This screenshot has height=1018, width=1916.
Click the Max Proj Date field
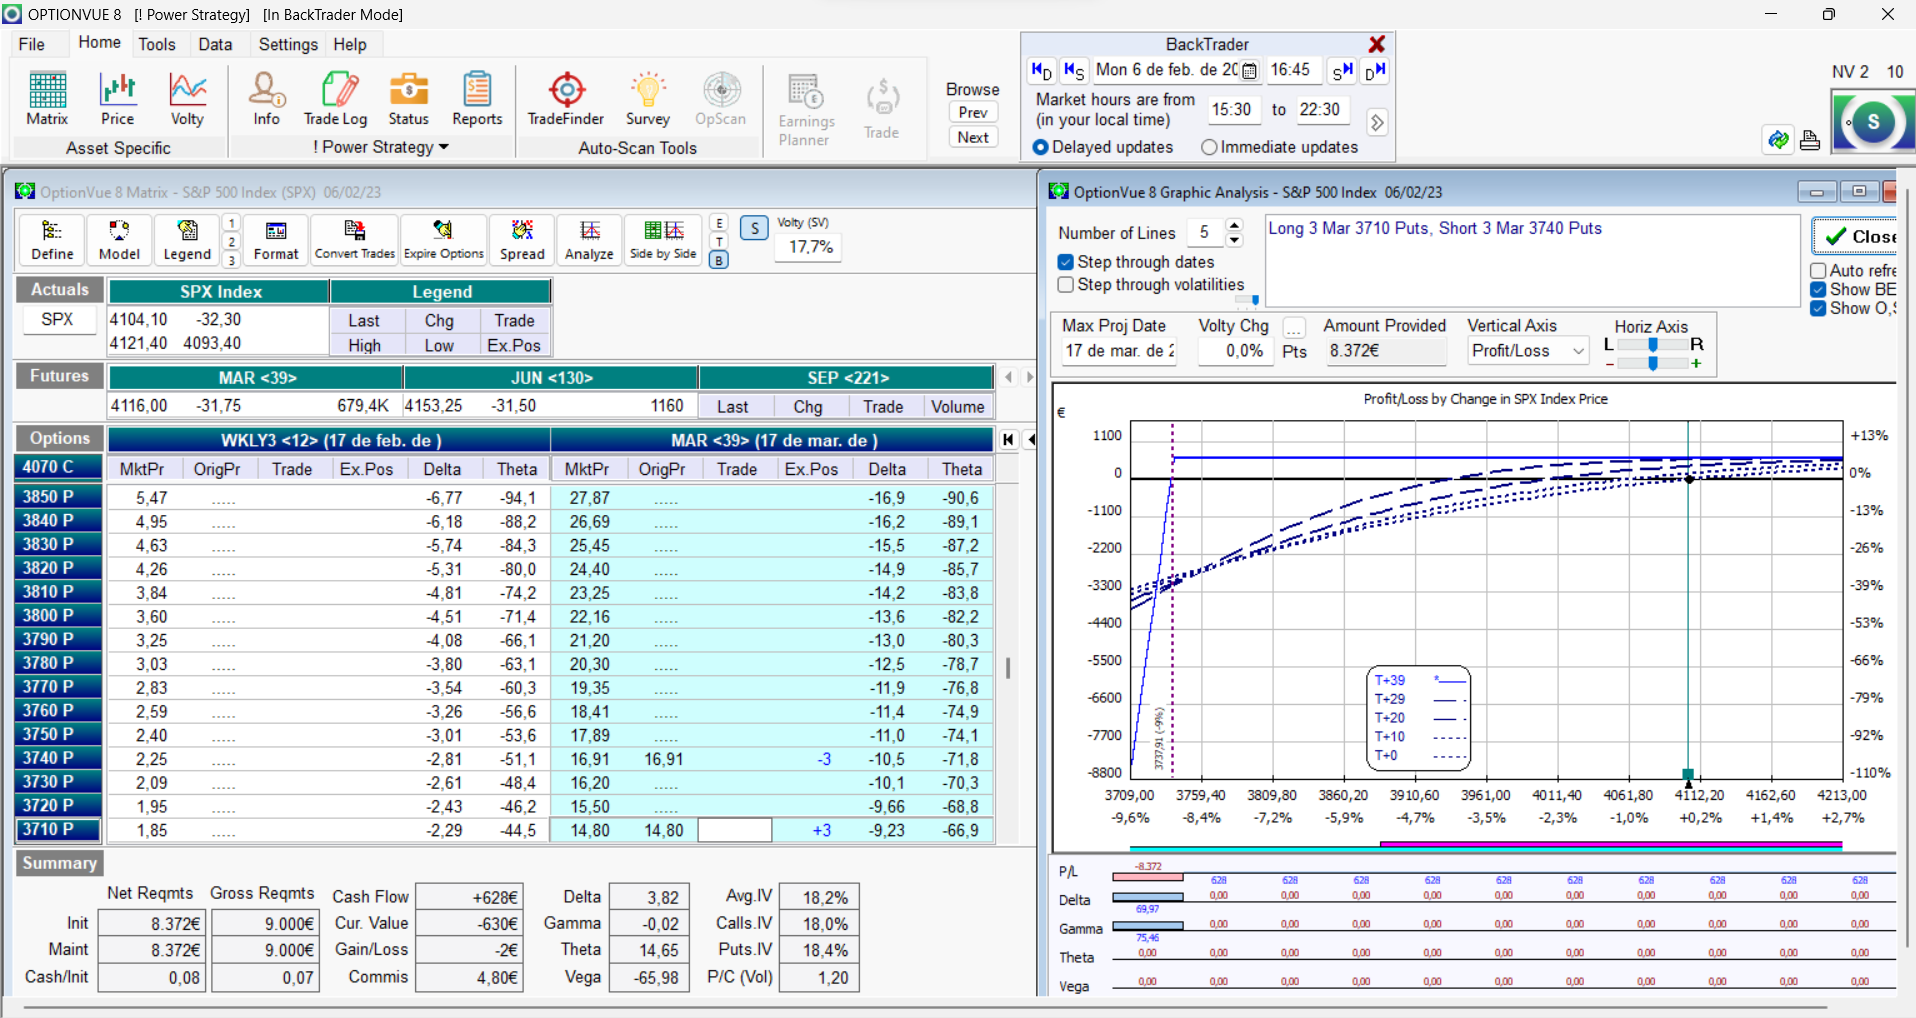[1119, 351]
